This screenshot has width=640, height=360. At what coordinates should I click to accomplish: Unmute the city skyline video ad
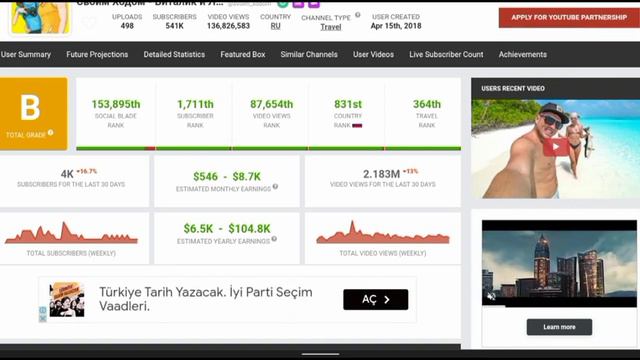tap(491, 296)
